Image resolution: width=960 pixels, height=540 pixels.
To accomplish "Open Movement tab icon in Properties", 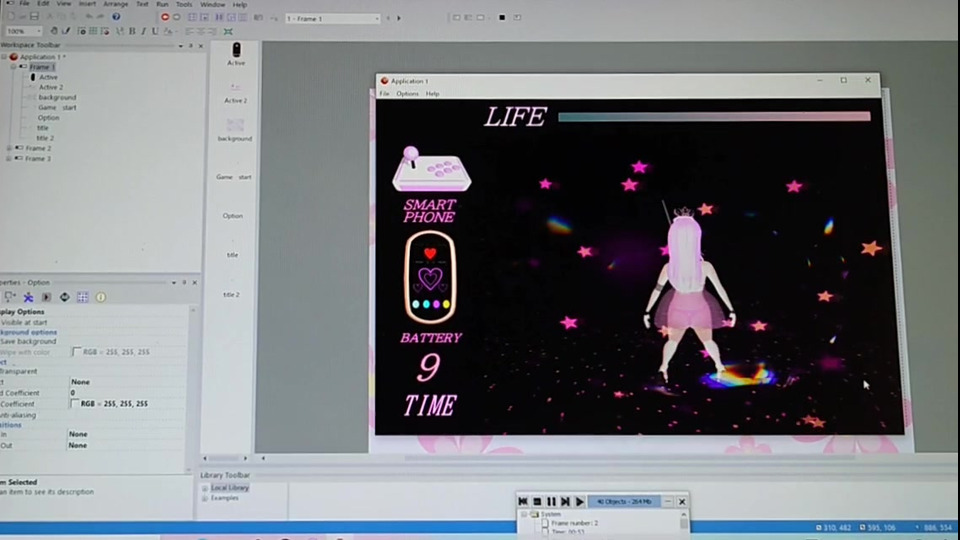I will 28,298.
